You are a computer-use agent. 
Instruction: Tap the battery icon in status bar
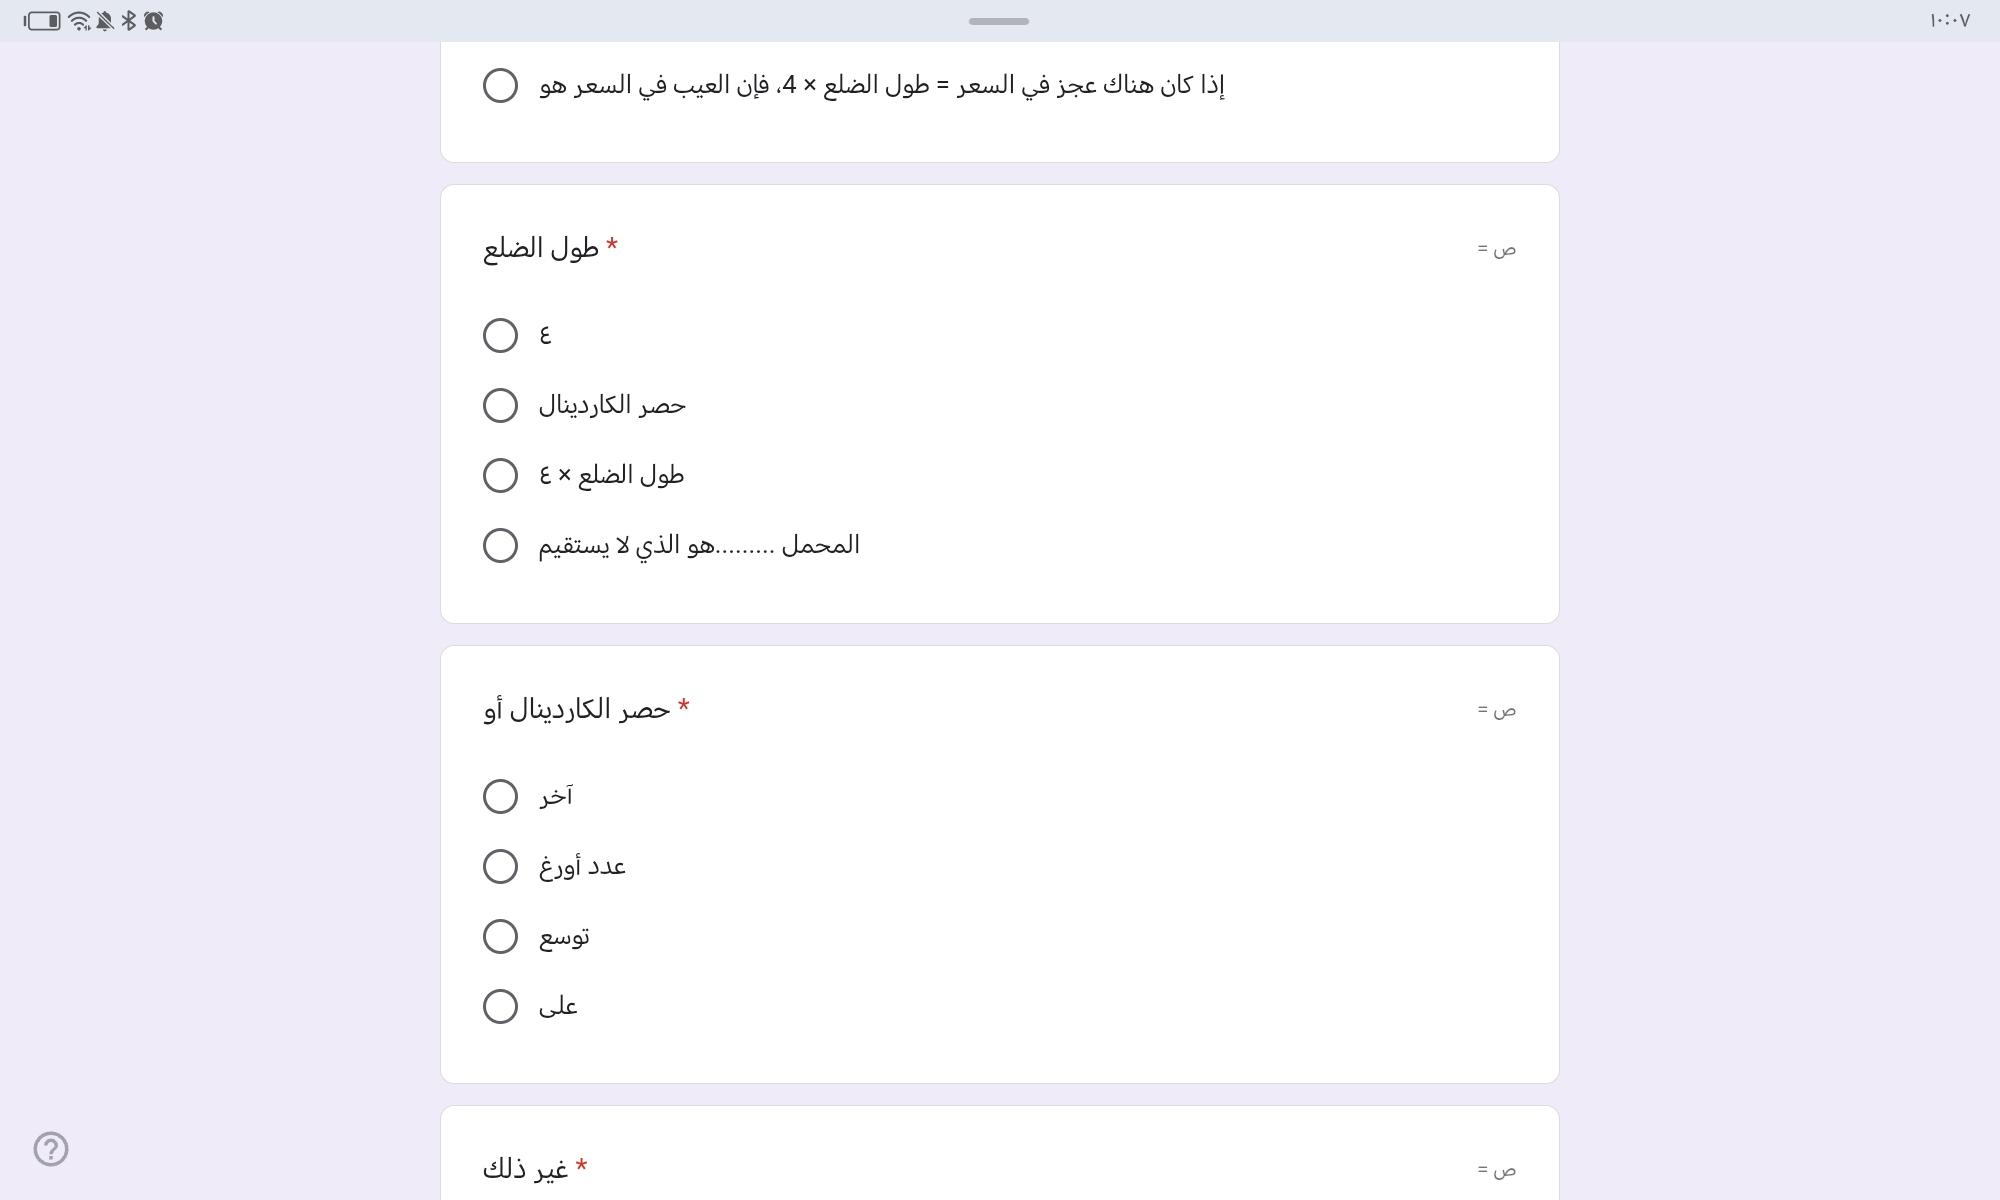pyautogui.click(x=42, y=21)
